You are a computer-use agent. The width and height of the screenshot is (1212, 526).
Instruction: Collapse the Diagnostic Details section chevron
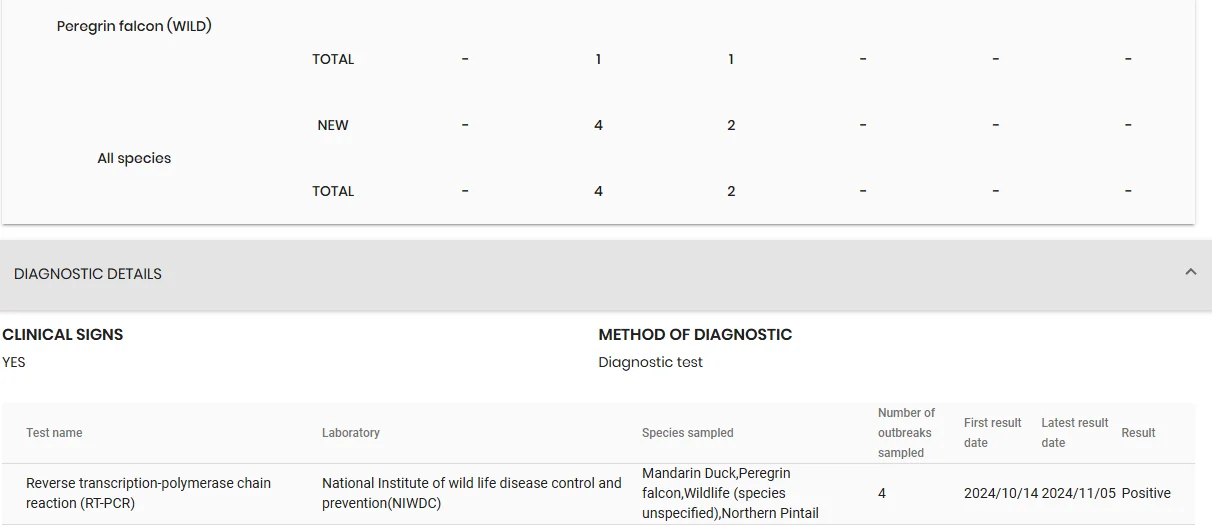click(x=1190, y=272)
